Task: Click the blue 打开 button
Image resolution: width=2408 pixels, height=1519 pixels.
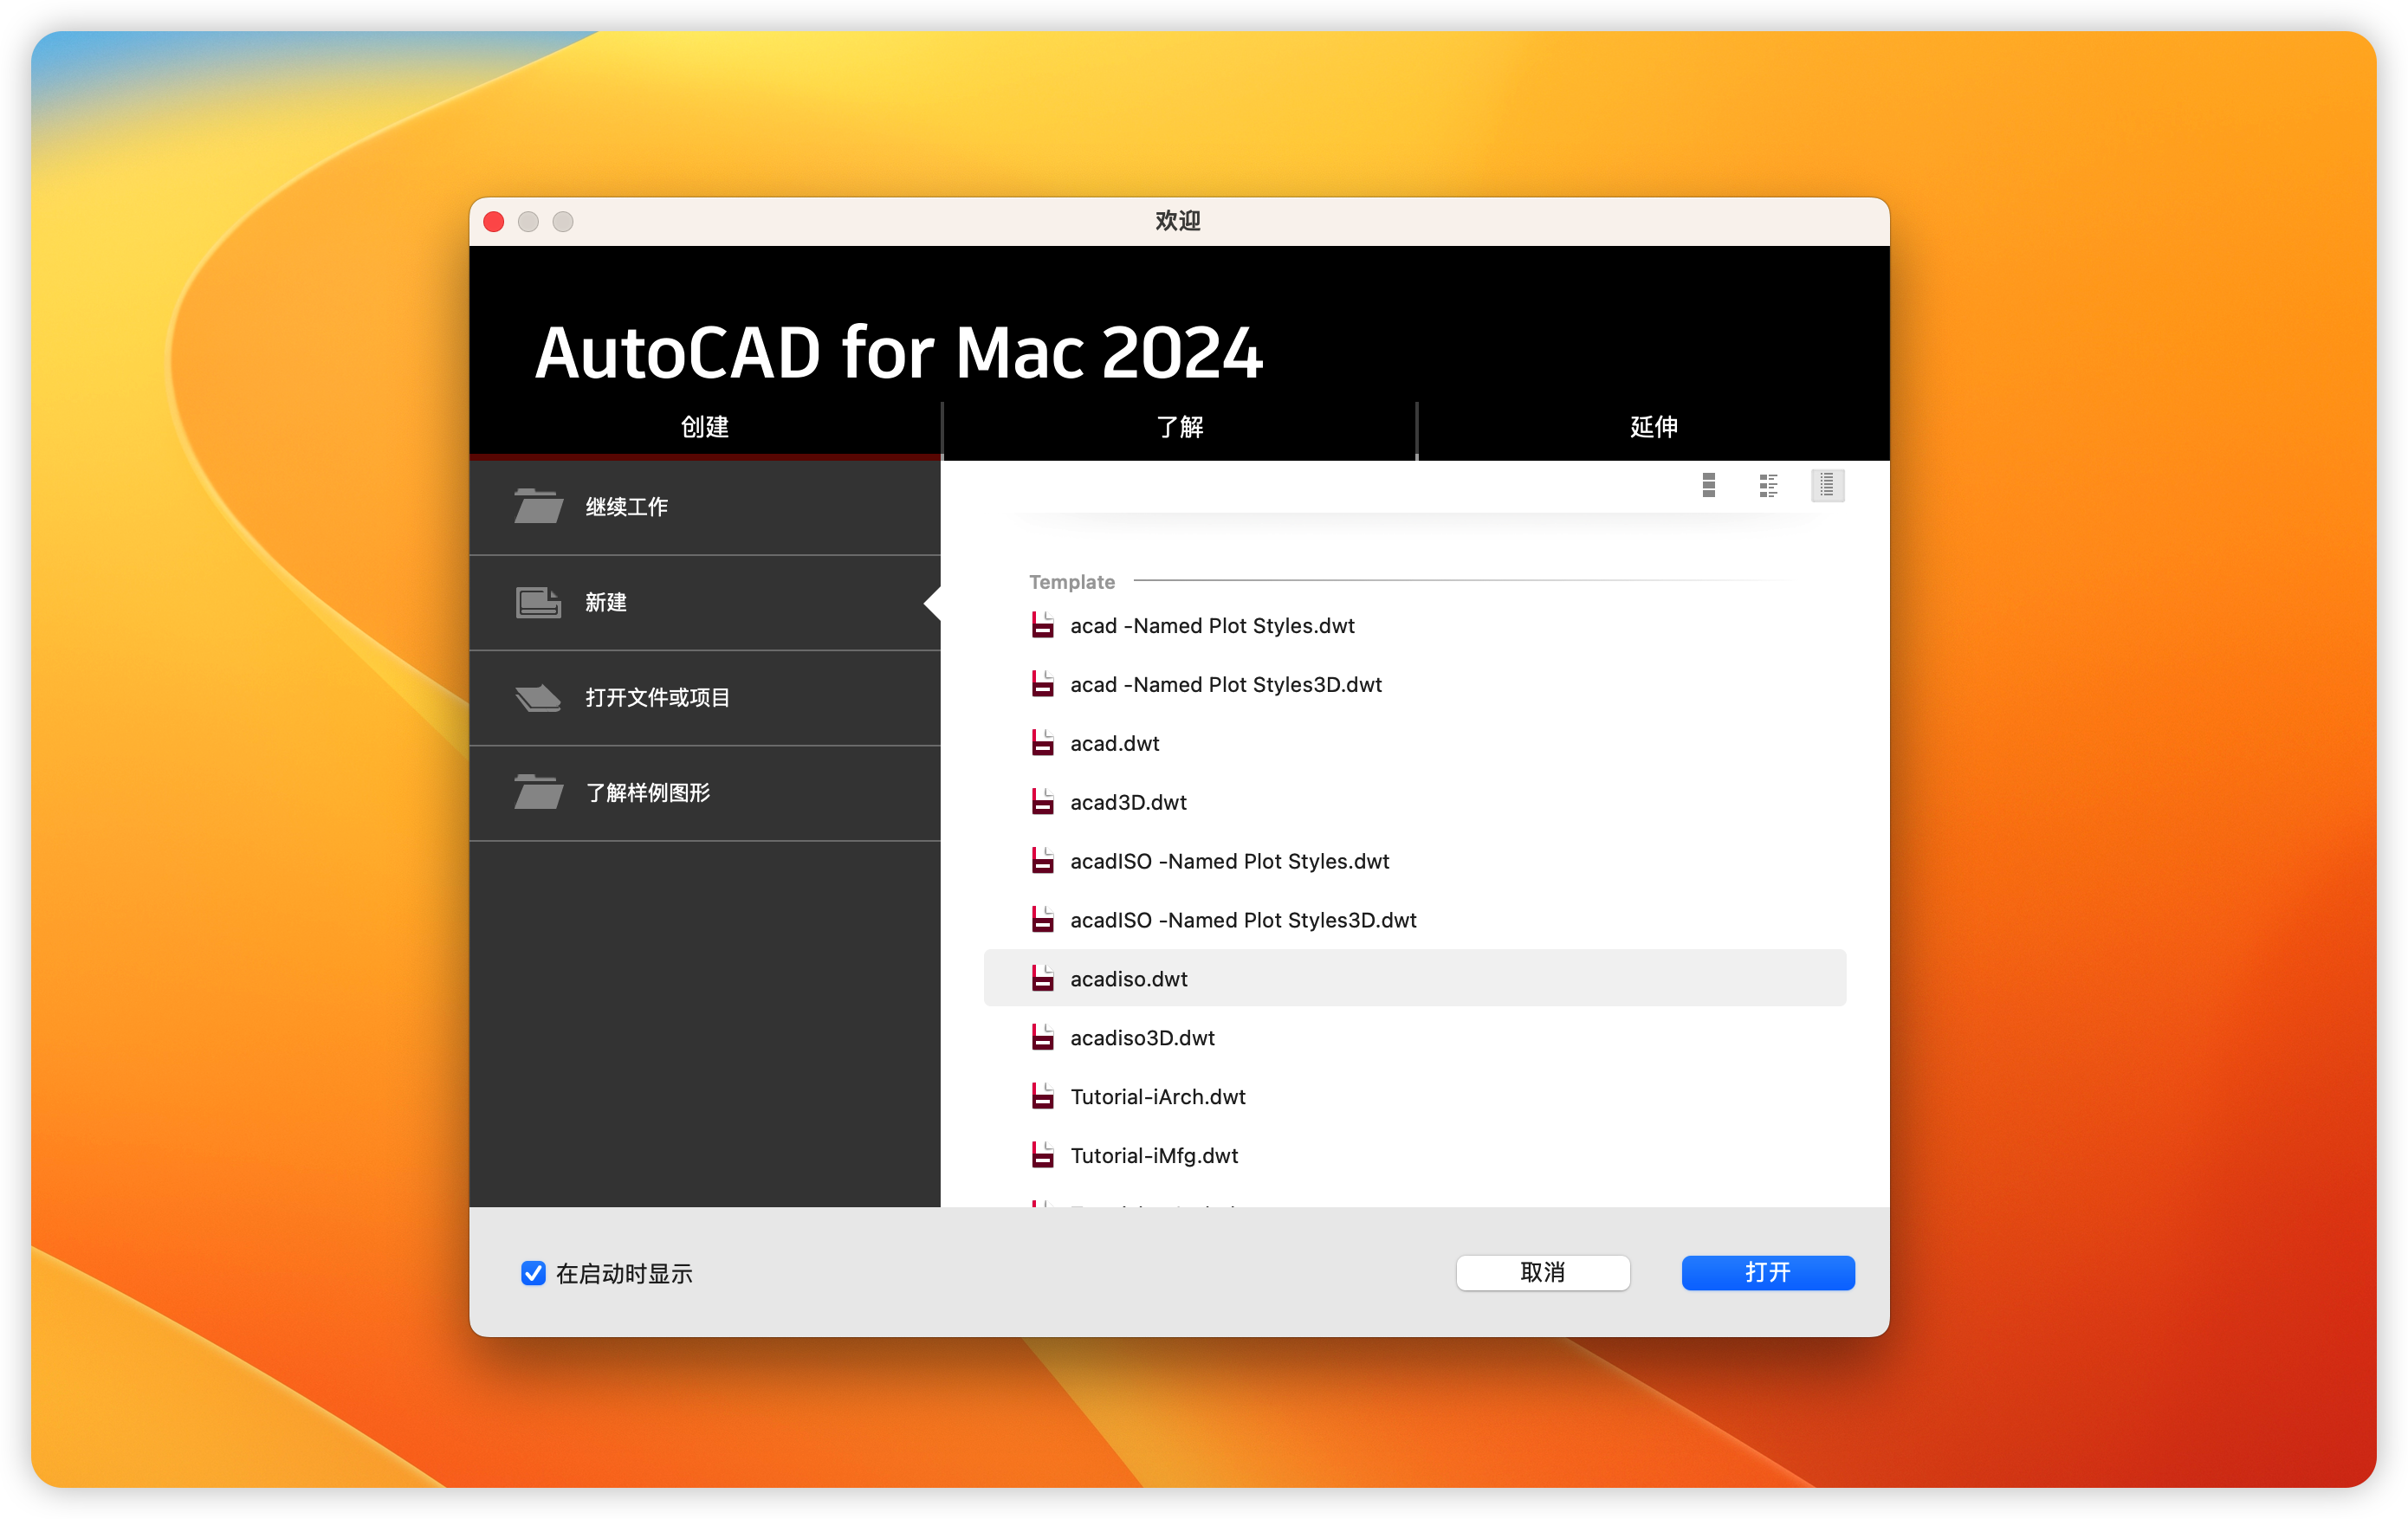Action: coord(1768,1273)
